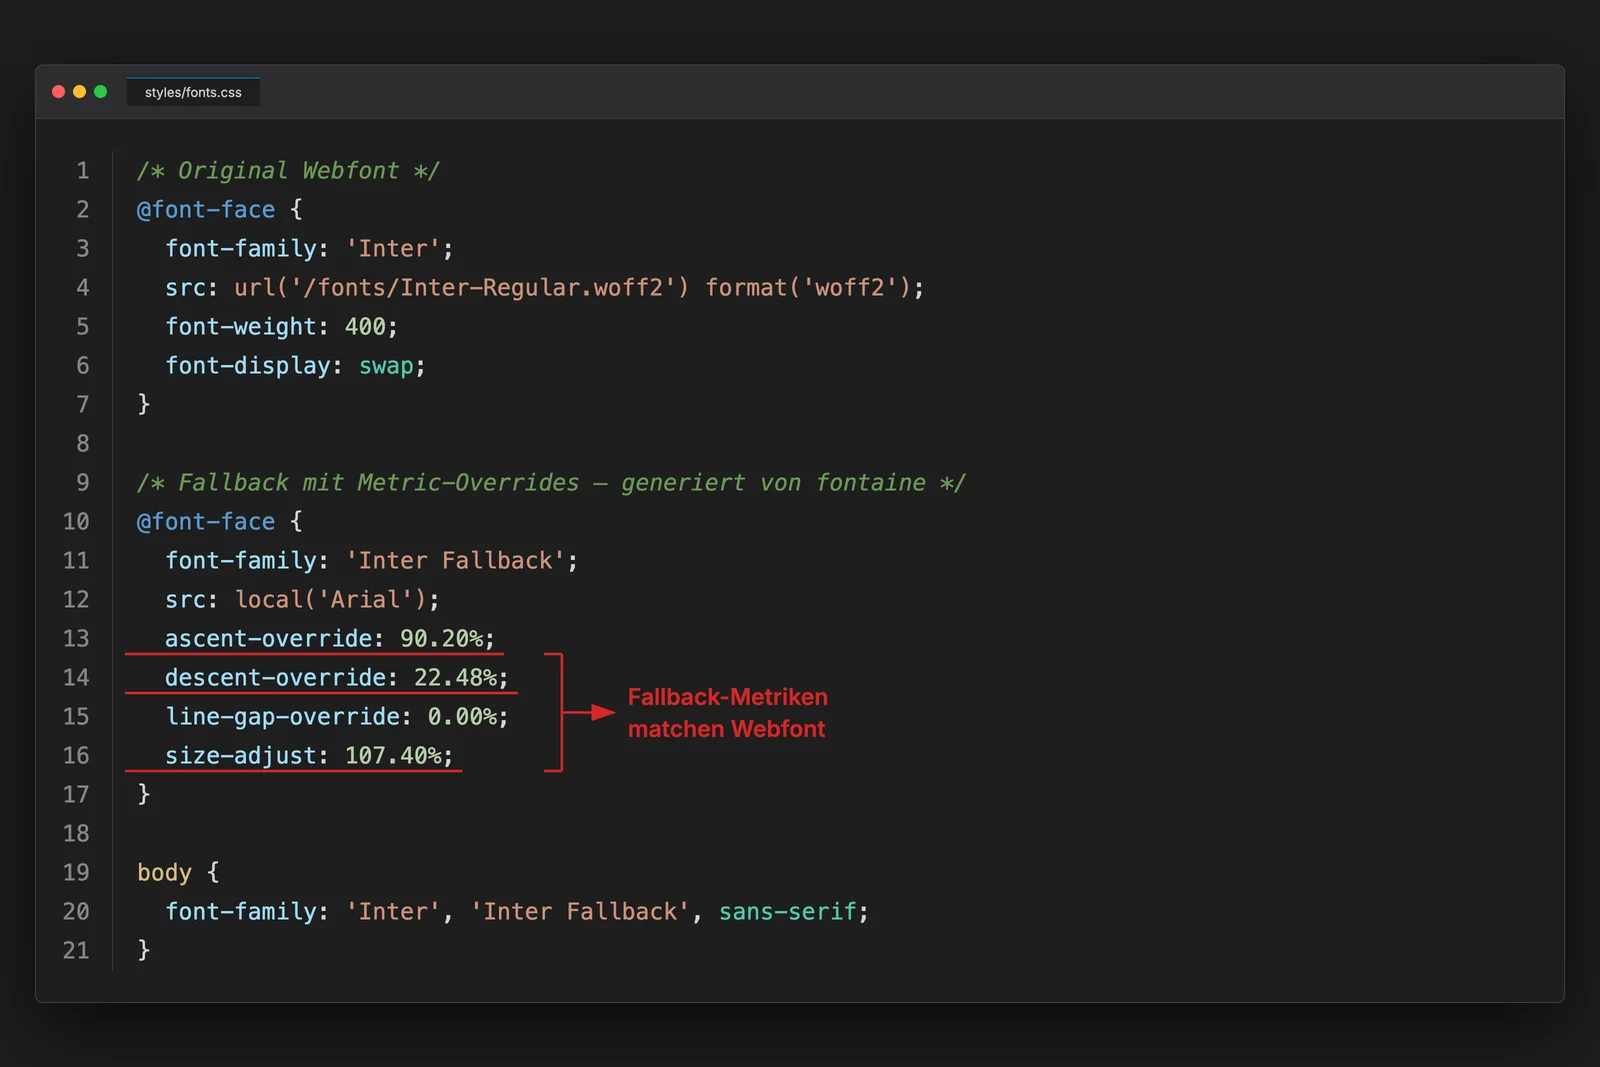1600x1067 pixels.
Task: Click the value 'Inter' on line 3
Action: pyautogui.click(x=393, y=249)
